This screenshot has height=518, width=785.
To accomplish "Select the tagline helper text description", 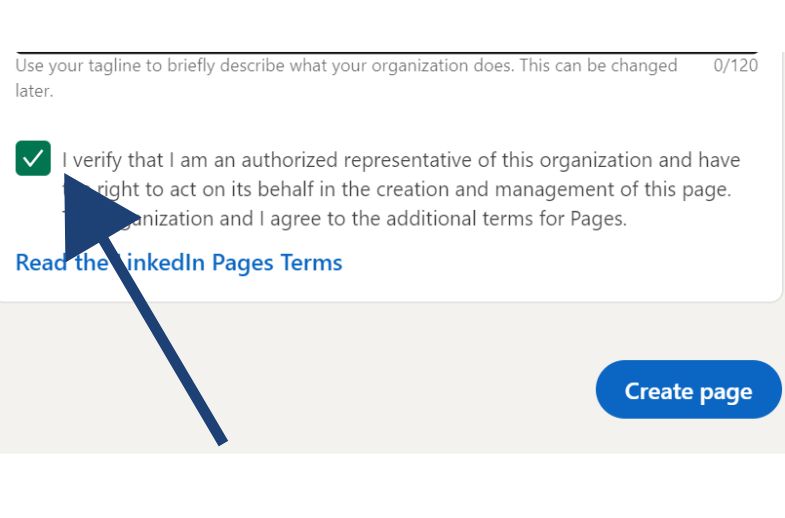I will (x=346, y=78).
